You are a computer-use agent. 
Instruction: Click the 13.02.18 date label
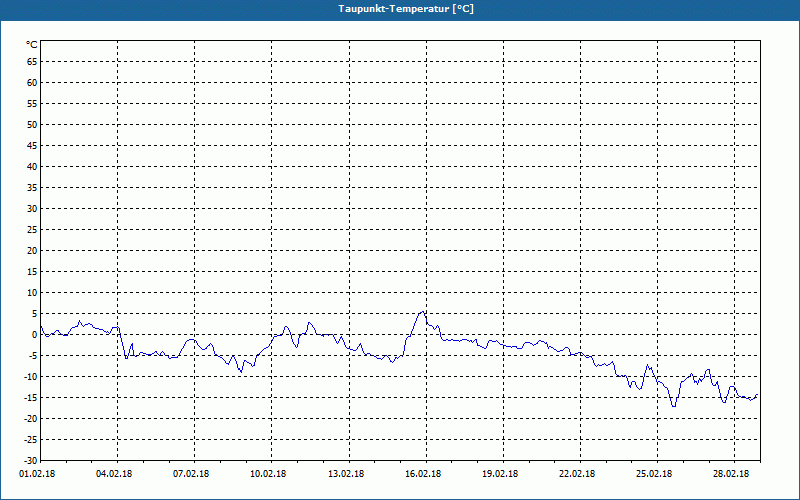pyautogui.click(x=346, y=473)
